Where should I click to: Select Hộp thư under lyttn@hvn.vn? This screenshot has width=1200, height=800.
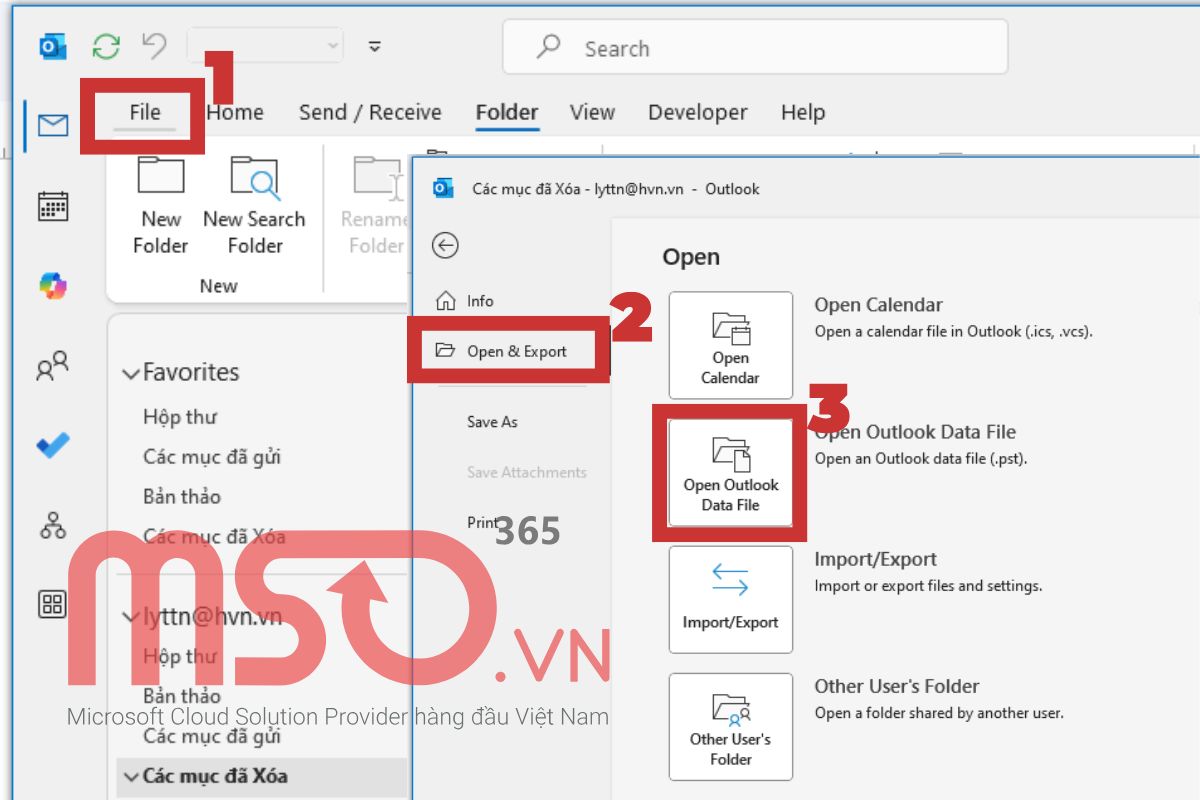(x=180, y=657)
